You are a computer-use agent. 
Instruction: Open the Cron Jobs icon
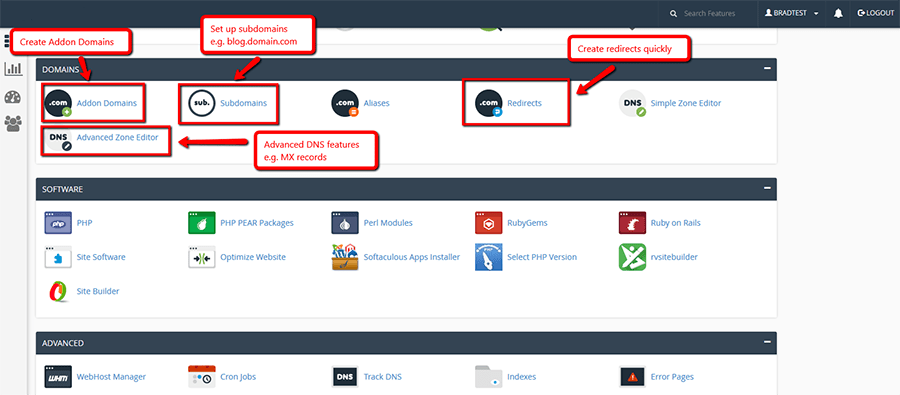click(201, 377)
